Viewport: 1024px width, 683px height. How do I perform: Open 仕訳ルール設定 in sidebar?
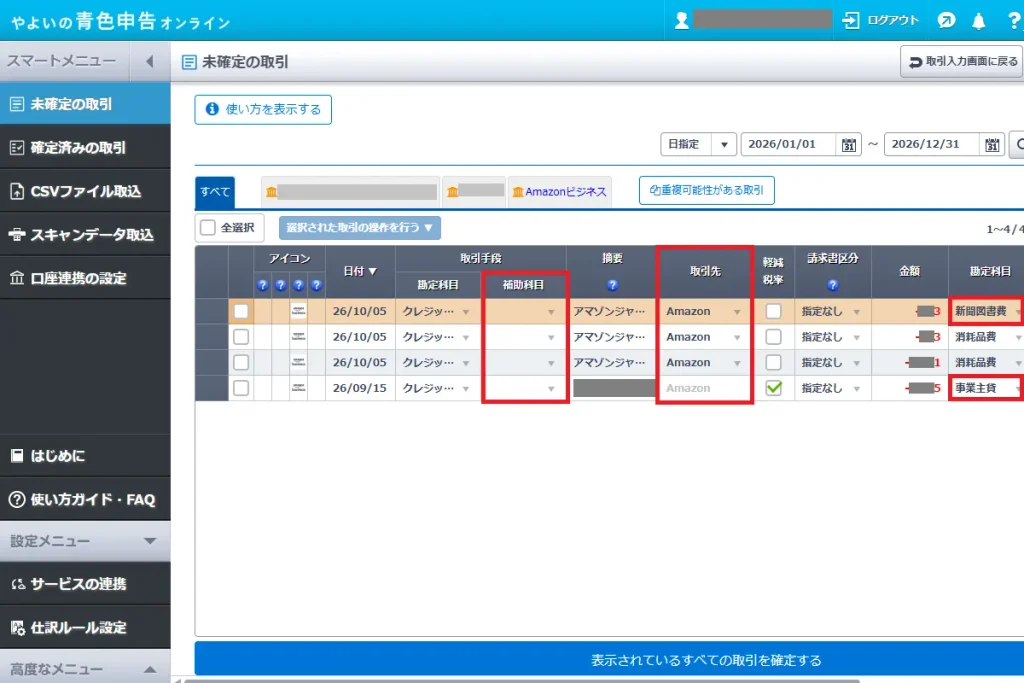[85, 627]
